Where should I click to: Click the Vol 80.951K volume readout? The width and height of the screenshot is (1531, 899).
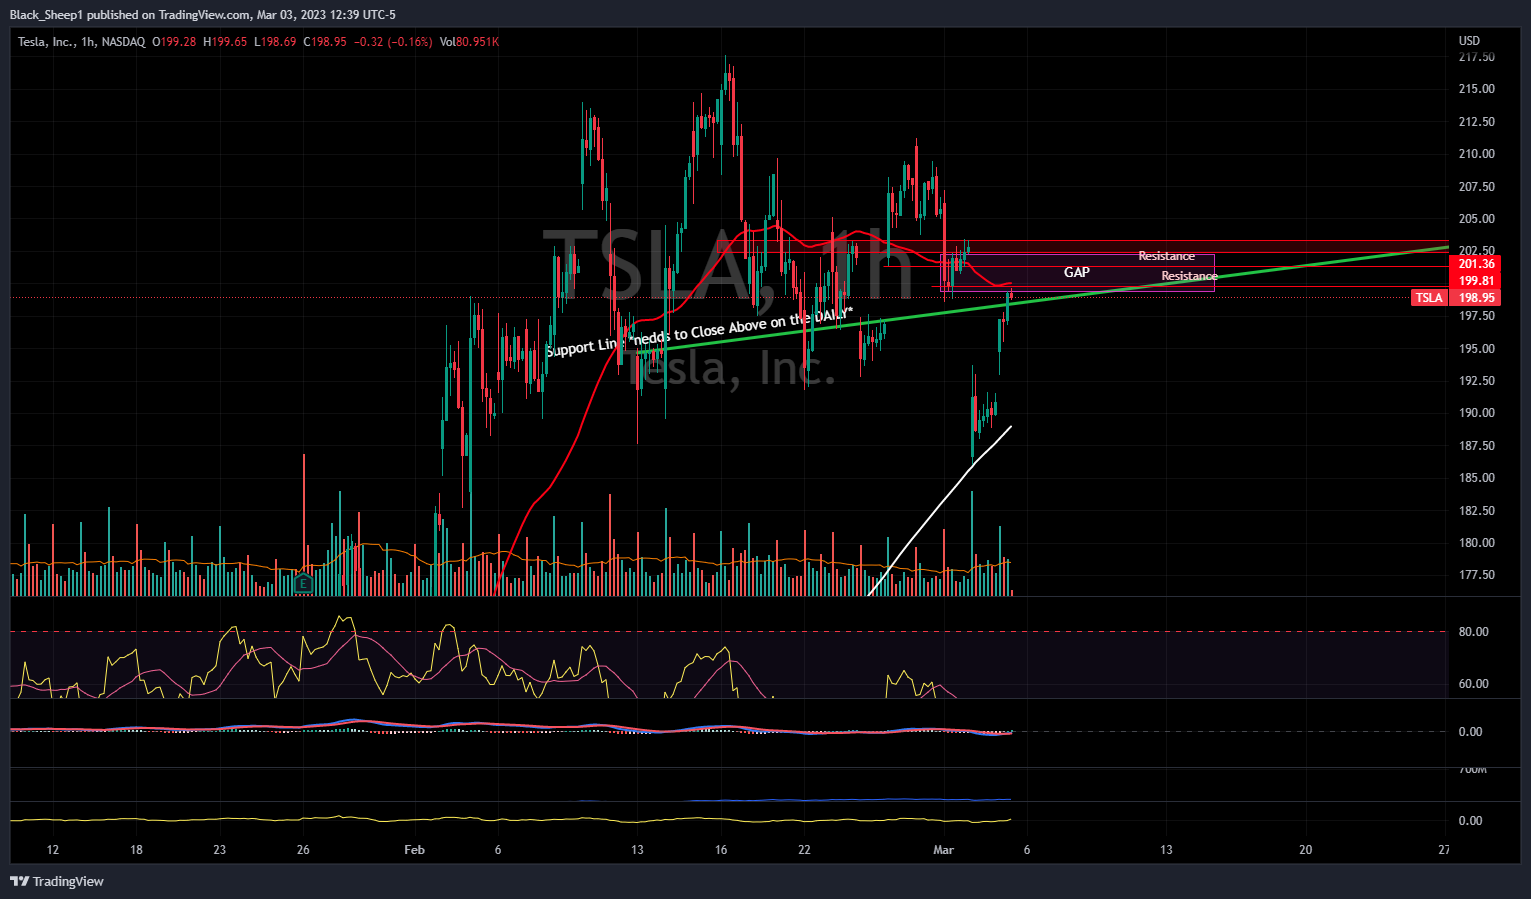coord(469,42)
